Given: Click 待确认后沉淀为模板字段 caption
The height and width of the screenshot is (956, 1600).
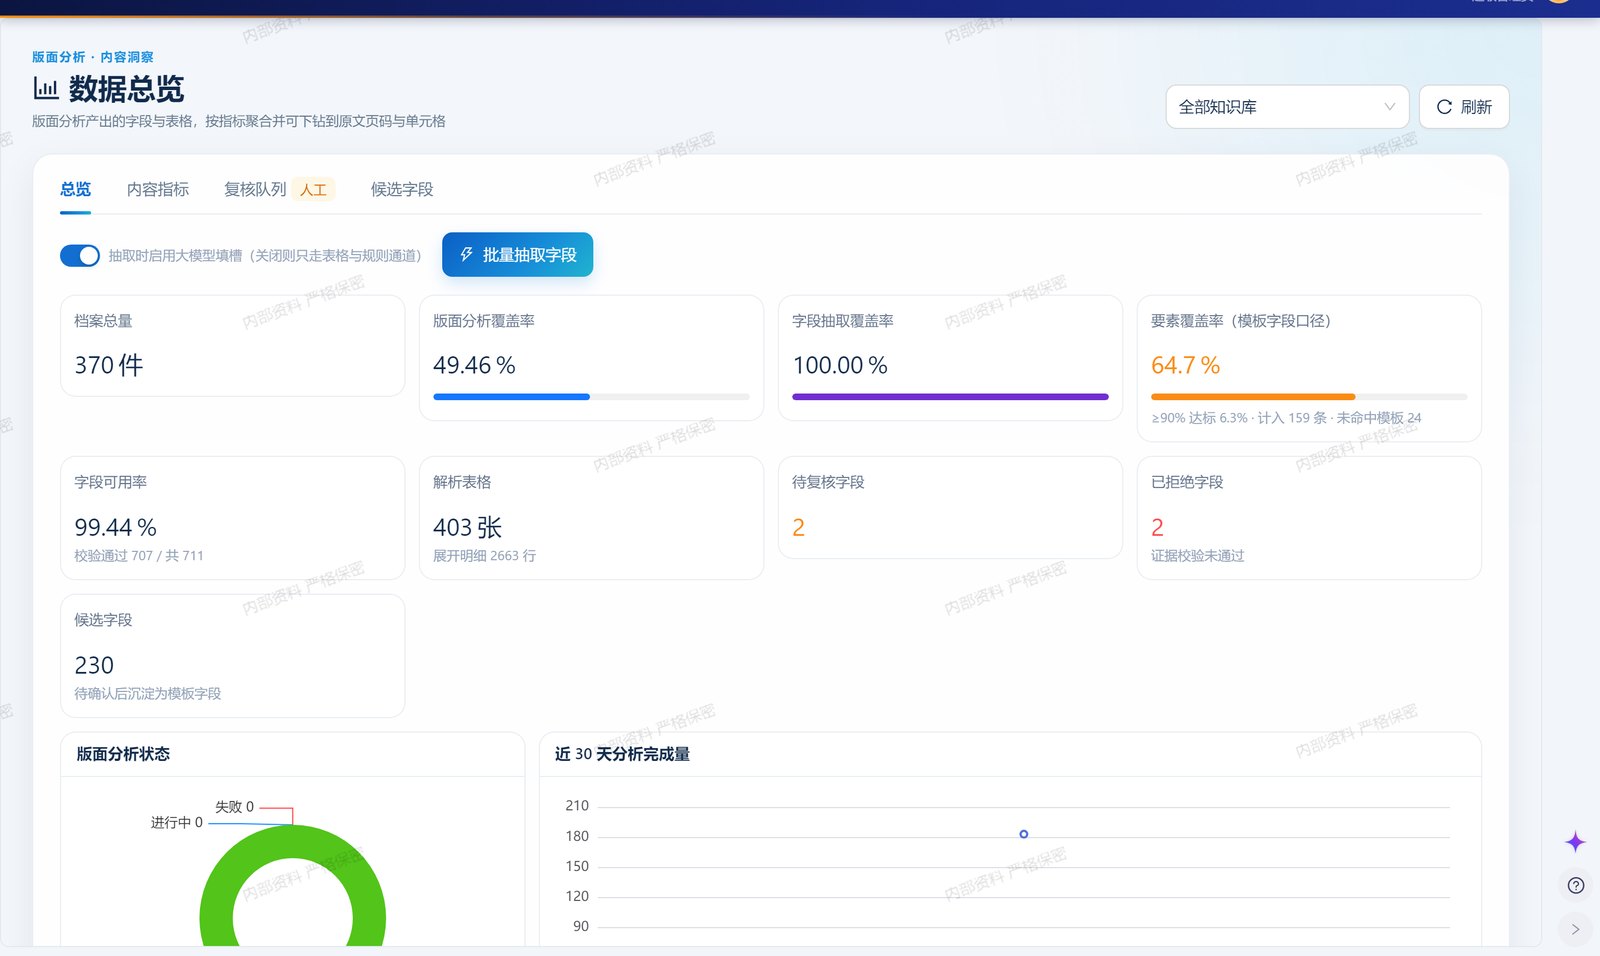Looking at the screenshot, I should point(148,694).
